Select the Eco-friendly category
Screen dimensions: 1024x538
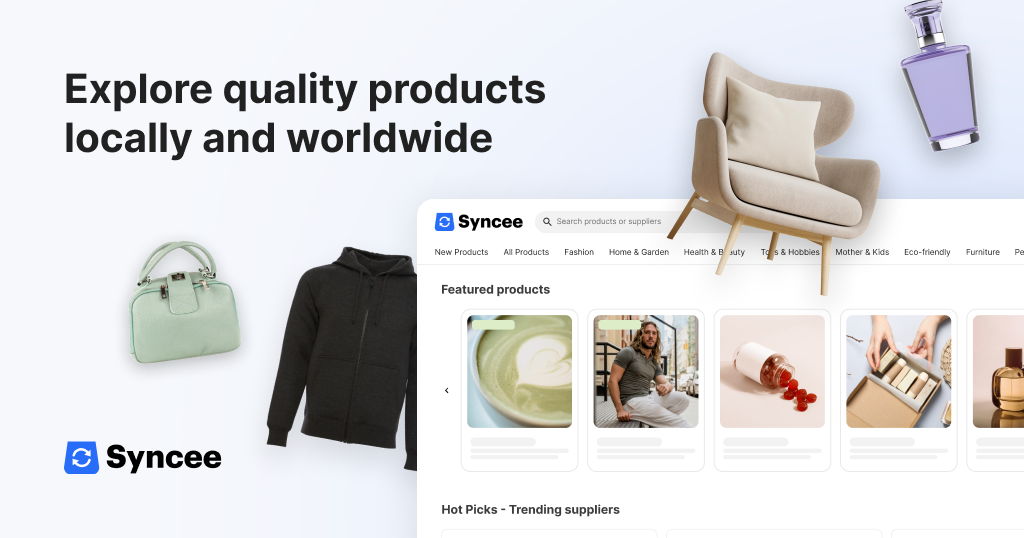pyautogui.click(x=927, y=252)
